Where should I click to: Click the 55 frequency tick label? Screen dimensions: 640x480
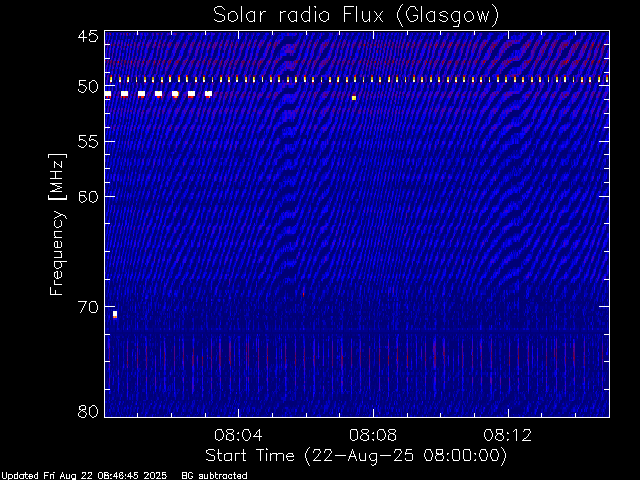[x=88, y=142]
